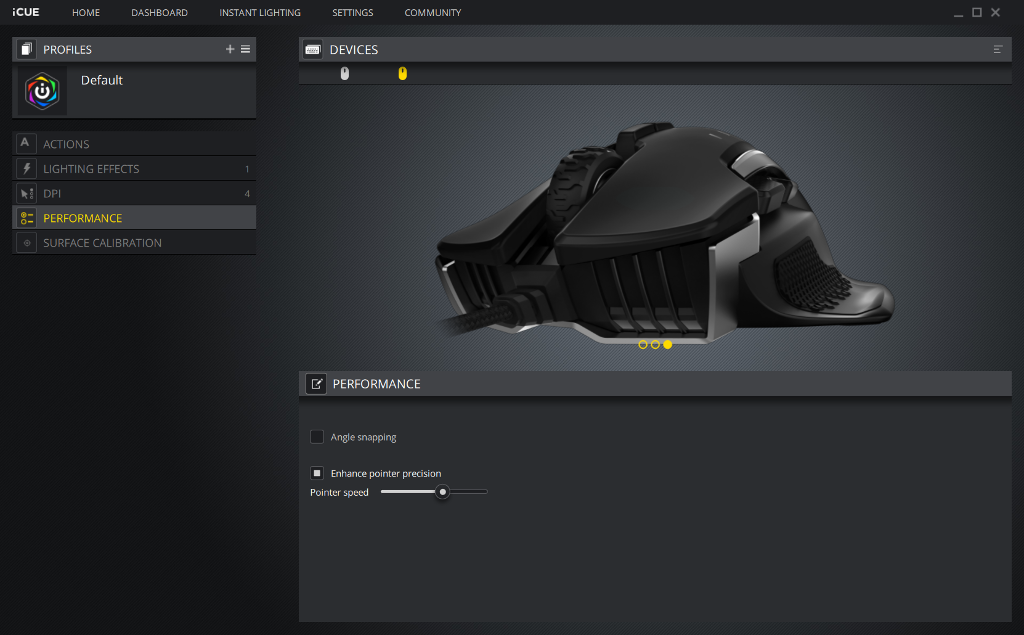Toggle Enhance pointer precision checkbox

click(317, 473)
